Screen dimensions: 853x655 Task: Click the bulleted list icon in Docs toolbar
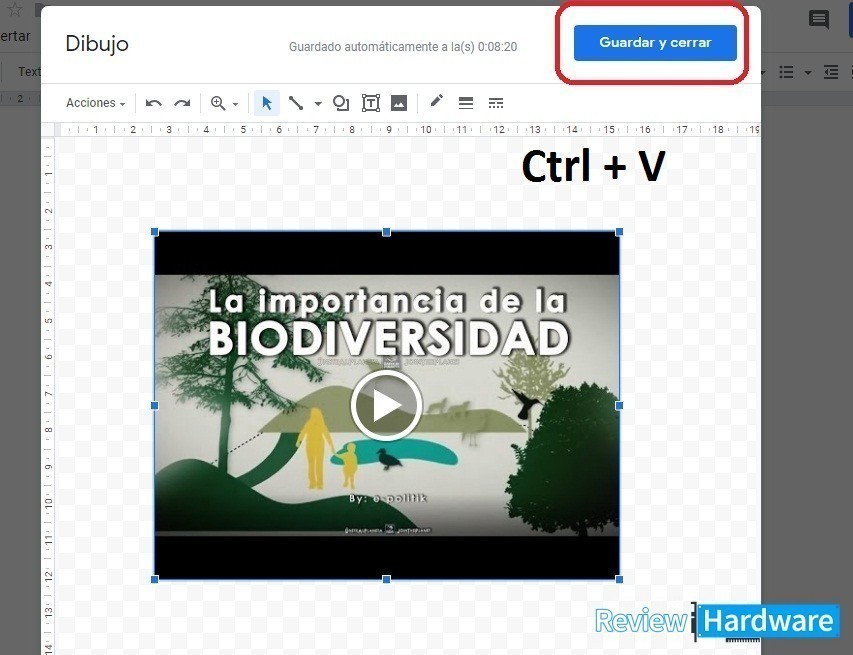click(x=786, y=72)
